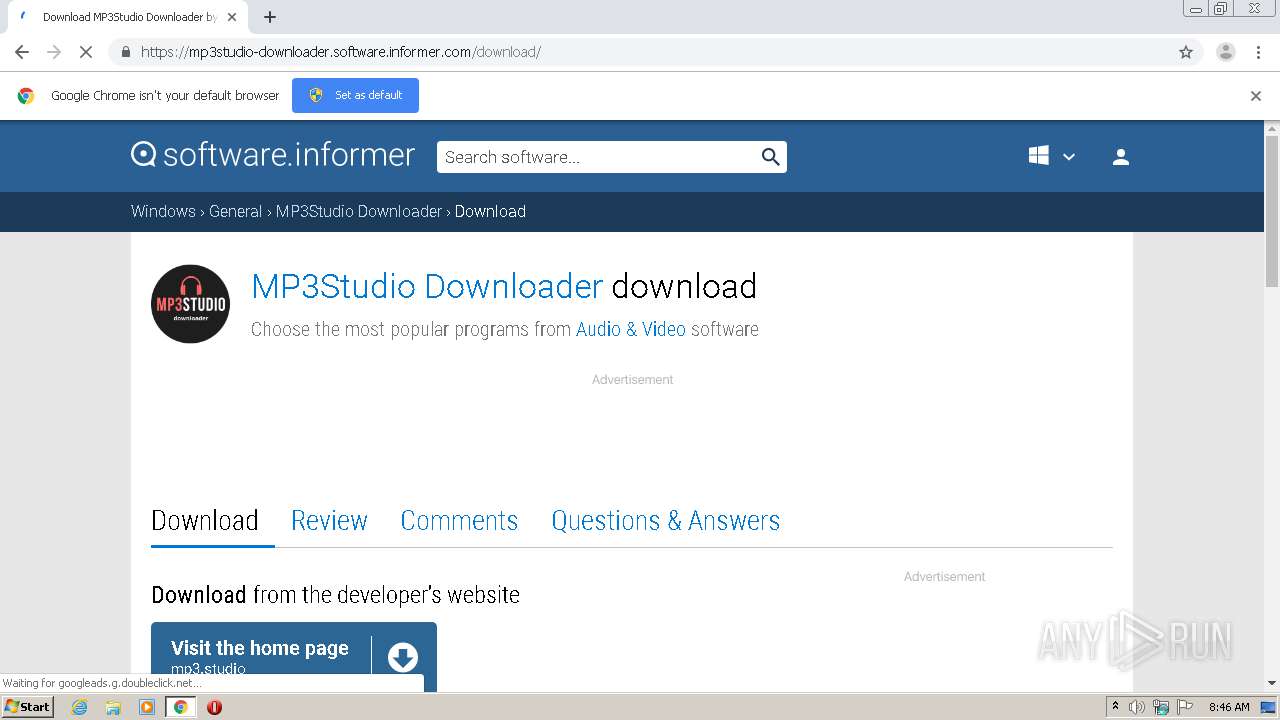Bookmark this page with star icon

point(1186,52)
